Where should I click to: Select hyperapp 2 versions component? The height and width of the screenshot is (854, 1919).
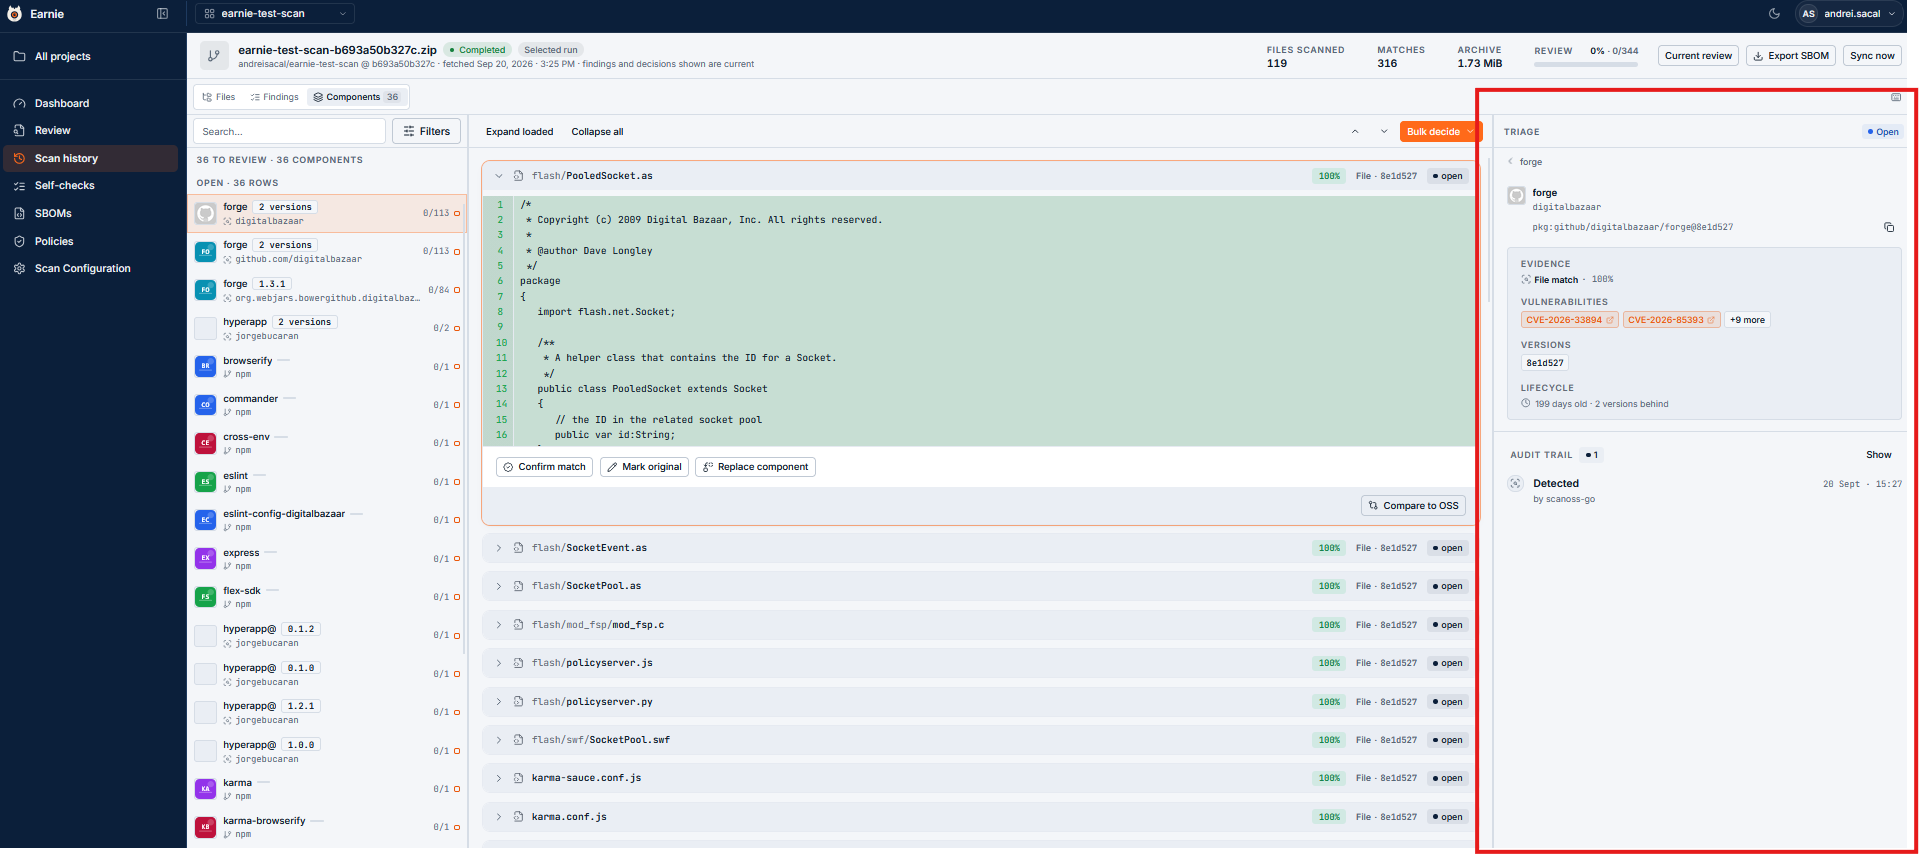[328, 328]
